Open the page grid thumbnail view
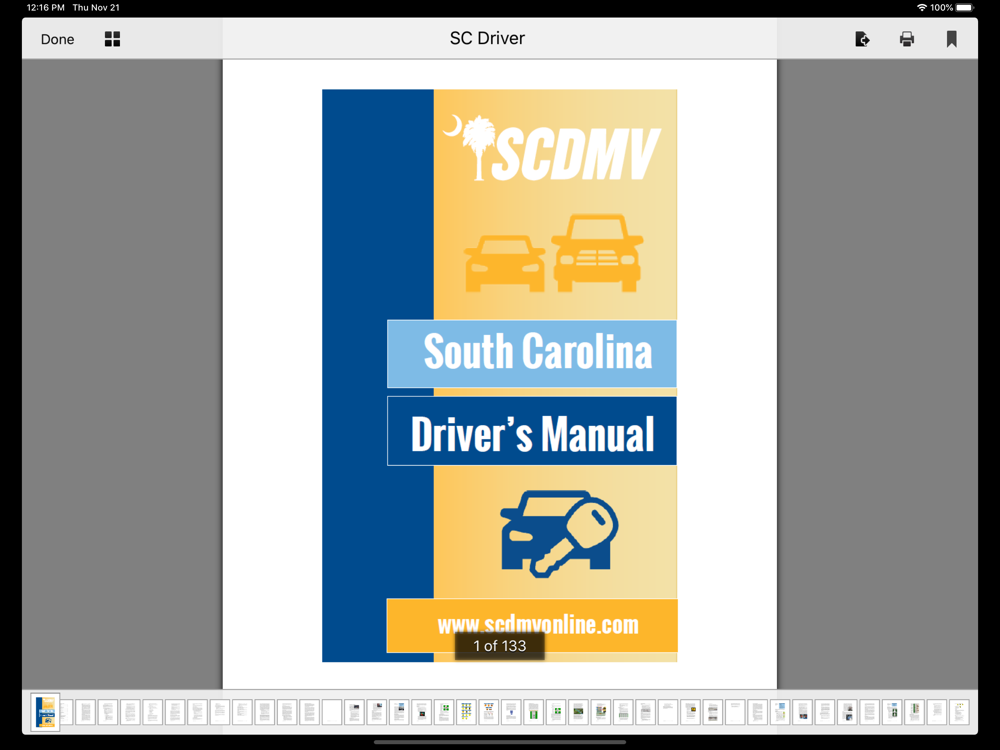 pos(112,40)
